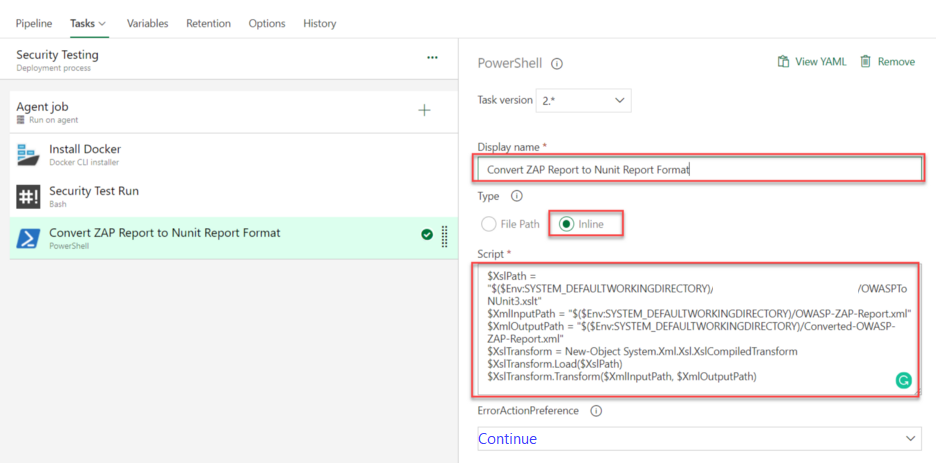Image resolution: width=936 pixels, height=463 pixels.
Task: Switch to the Variables tab
Action: pyautogui.click(x=147, y=23)
